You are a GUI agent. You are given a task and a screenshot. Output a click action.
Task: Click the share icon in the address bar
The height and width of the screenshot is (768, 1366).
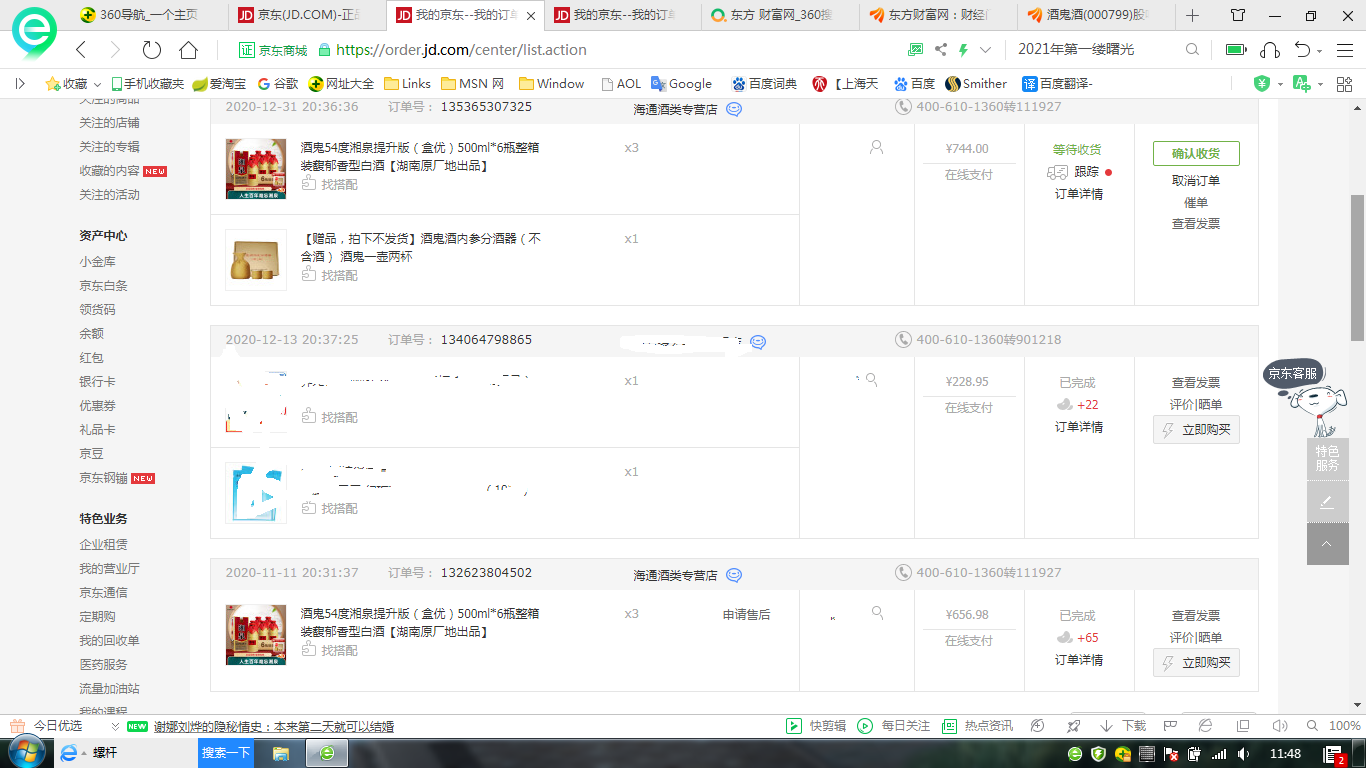941,50
